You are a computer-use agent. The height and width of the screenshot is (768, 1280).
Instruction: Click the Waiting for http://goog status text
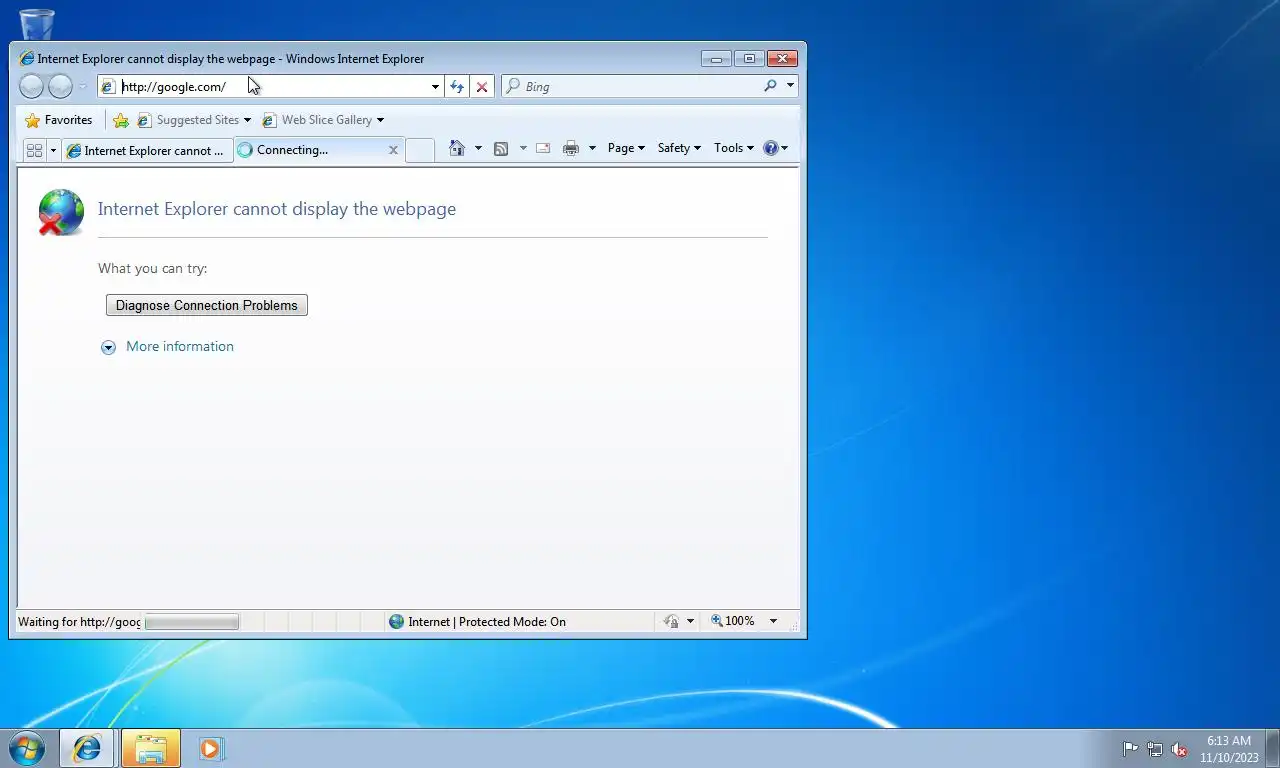[79, 622]
